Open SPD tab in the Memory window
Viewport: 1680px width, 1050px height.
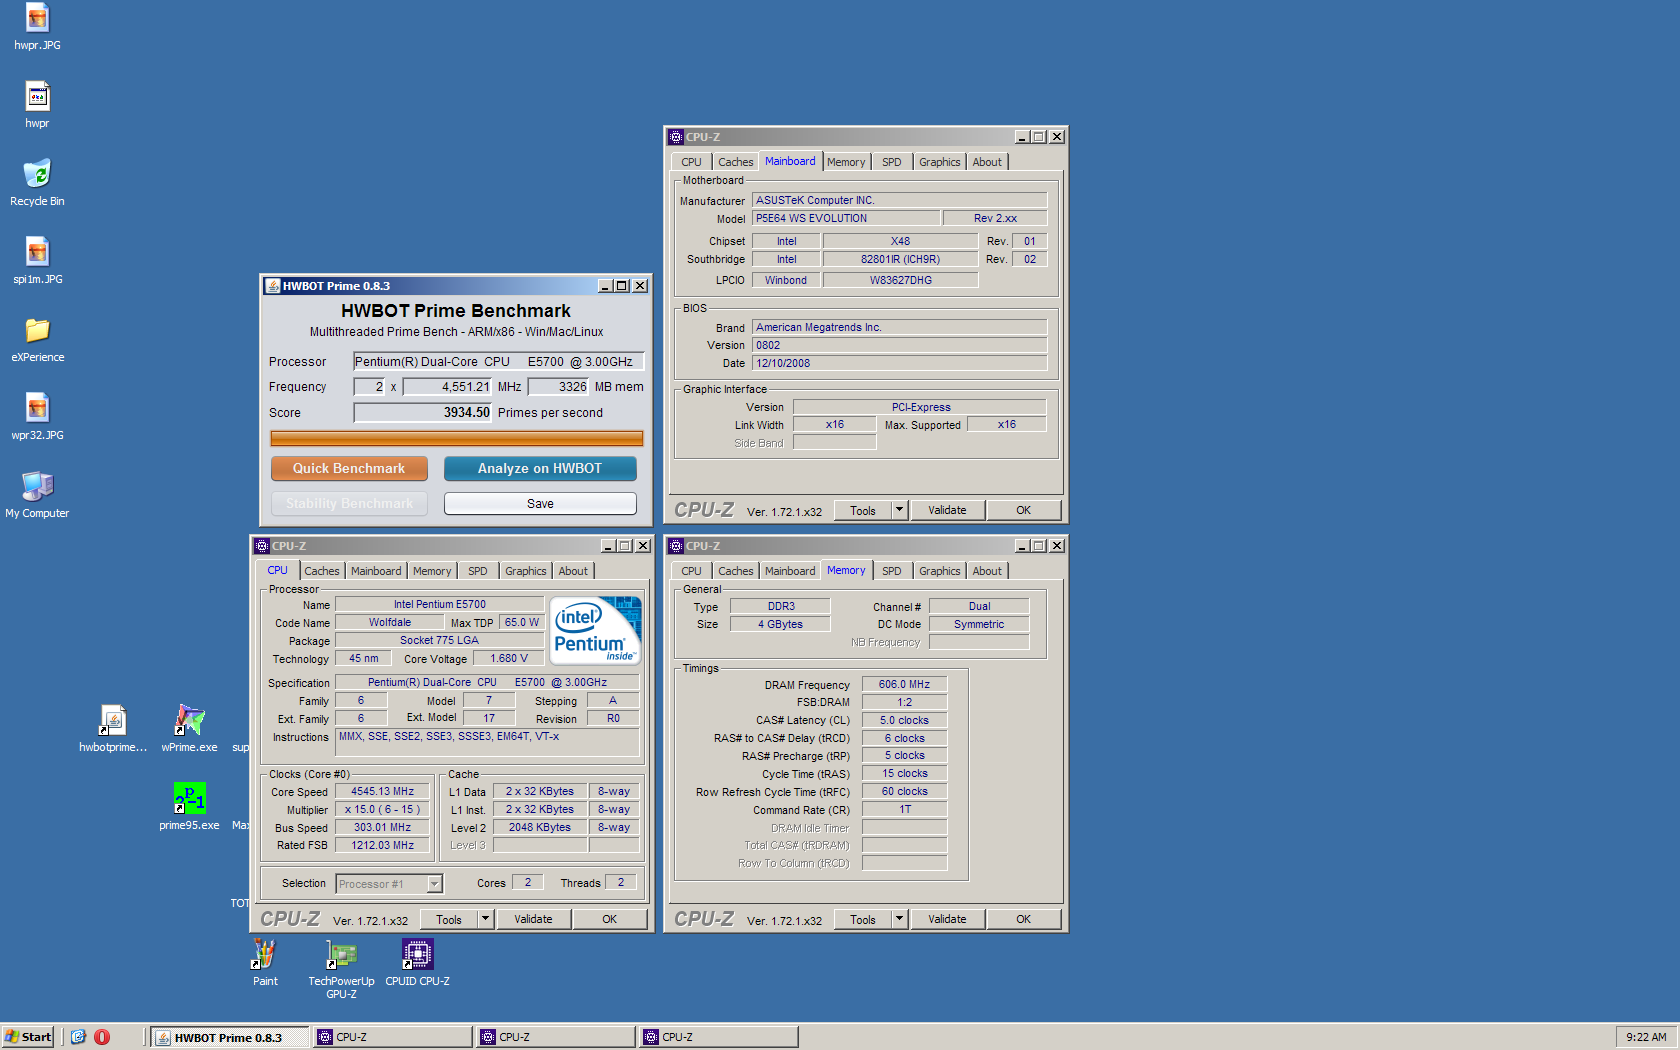[x=892, y=571]
